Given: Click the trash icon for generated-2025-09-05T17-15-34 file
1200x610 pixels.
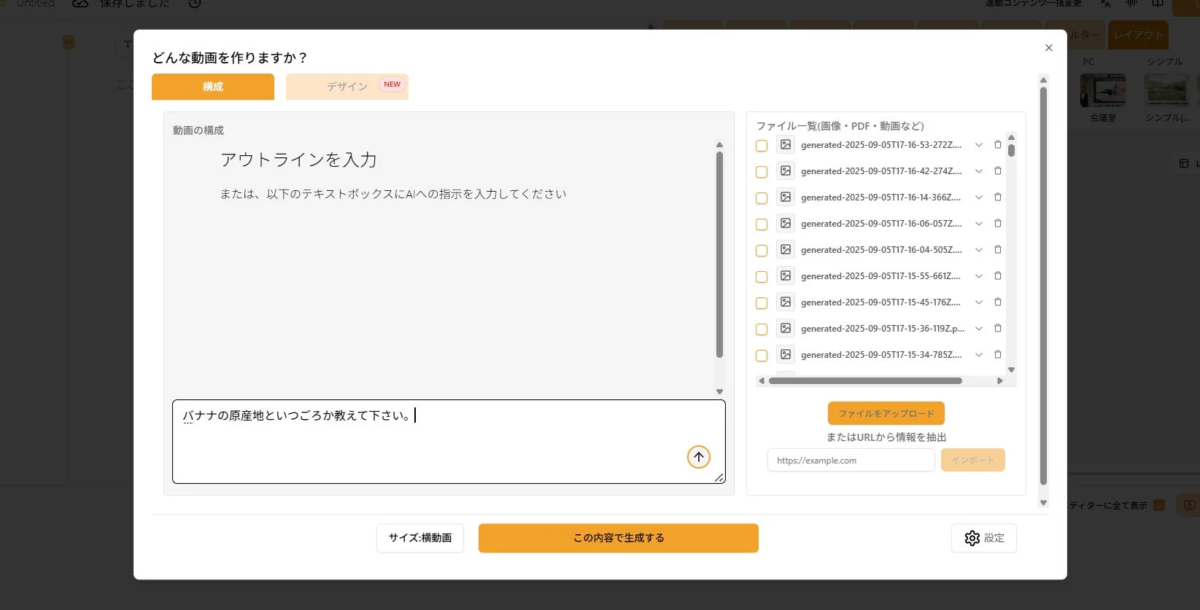Looking at the screenshot, I should click(997, 354).
